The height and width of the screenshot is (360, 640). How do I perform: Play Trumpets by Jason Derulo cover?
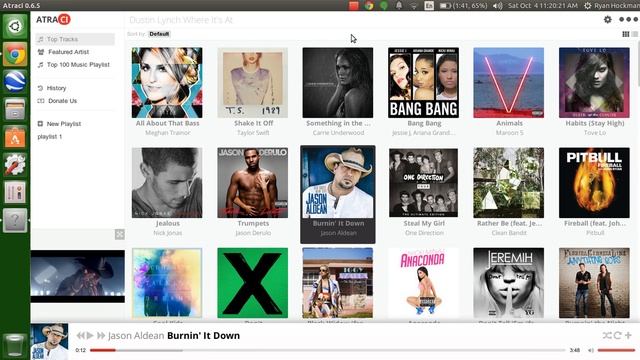pyautogui.click(x=253, y=183)
